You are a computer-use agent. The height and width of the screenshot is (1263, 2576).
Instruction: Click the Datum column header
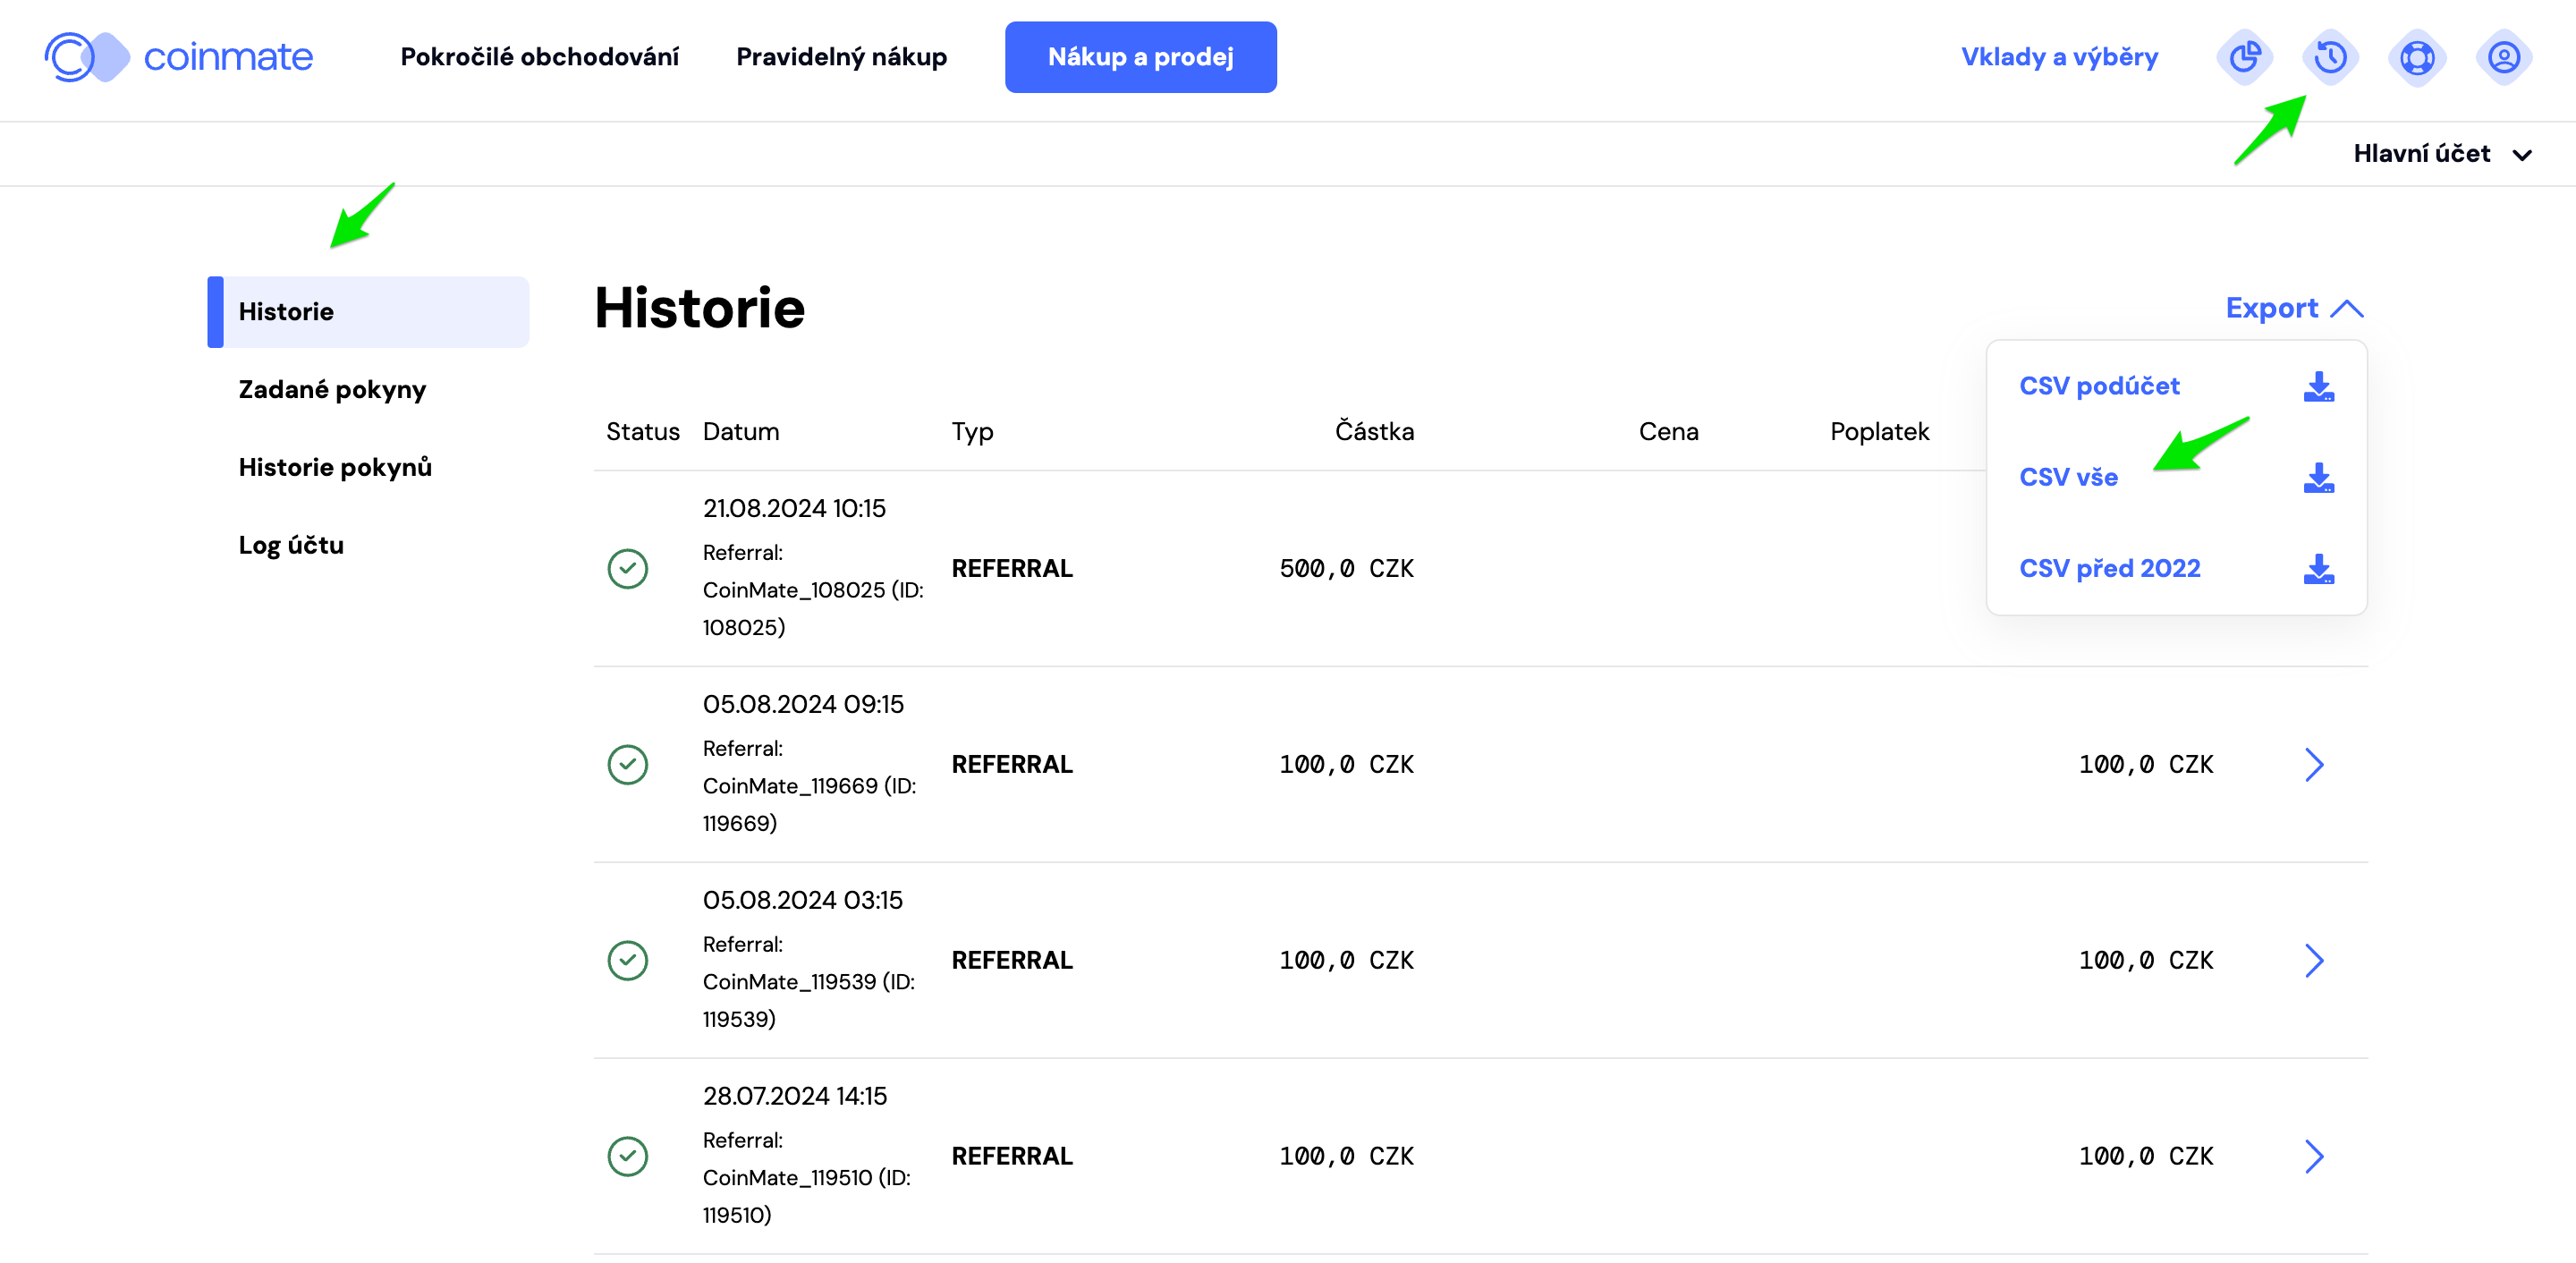741,432
